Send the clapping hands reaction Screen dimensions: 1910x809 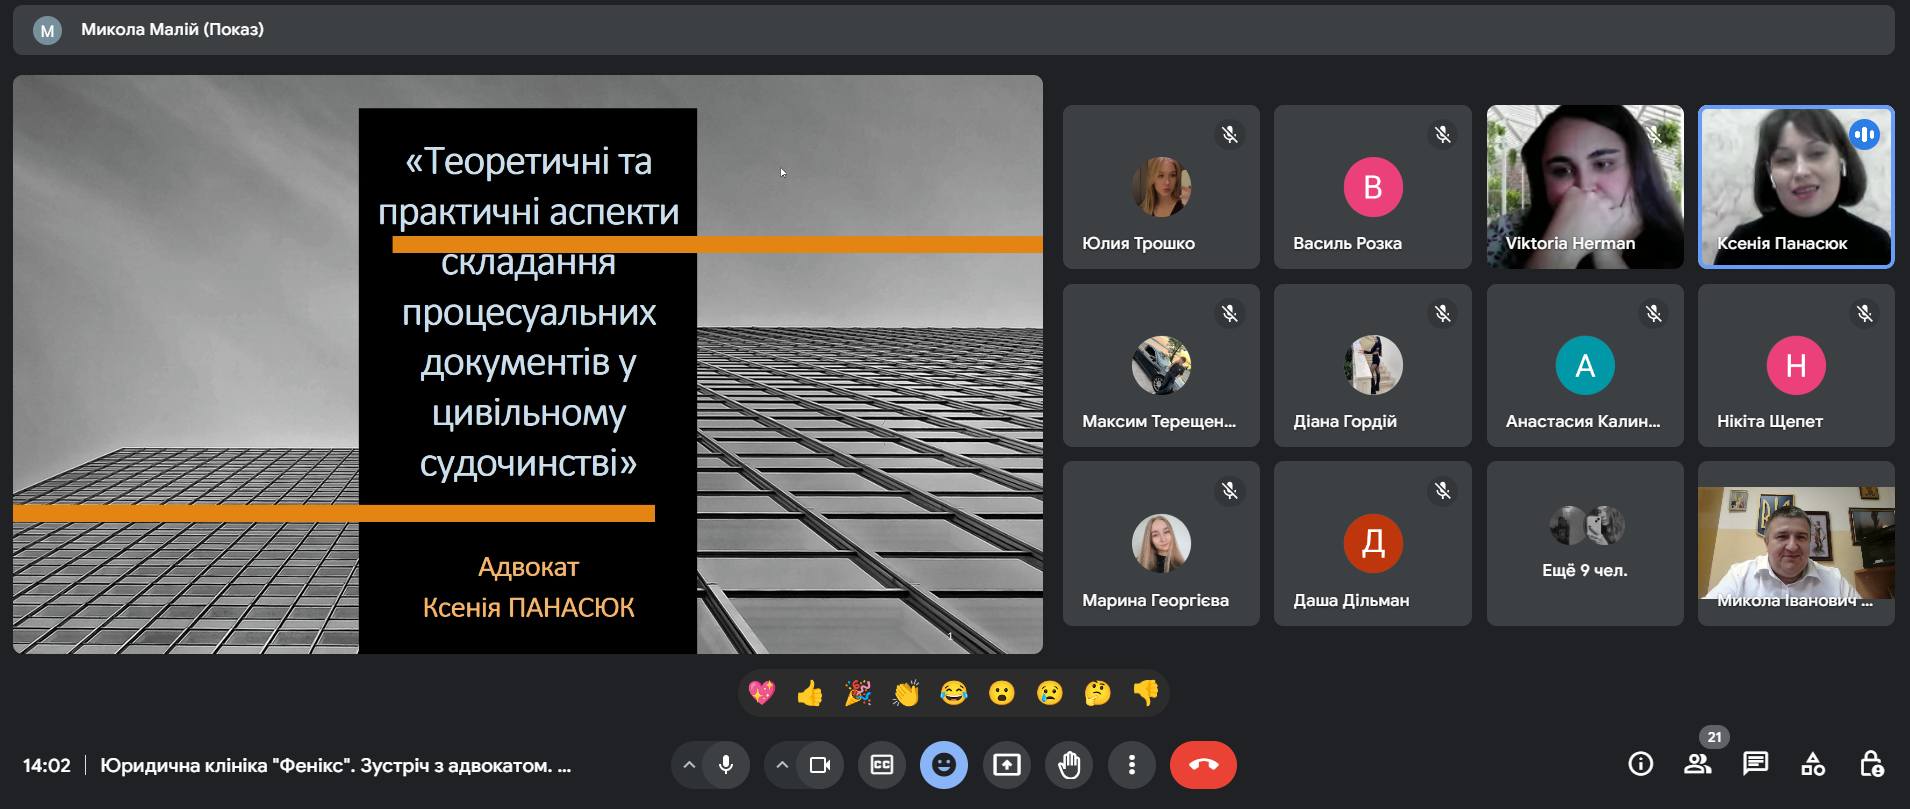pyautogui.click(x=906, y=693)
